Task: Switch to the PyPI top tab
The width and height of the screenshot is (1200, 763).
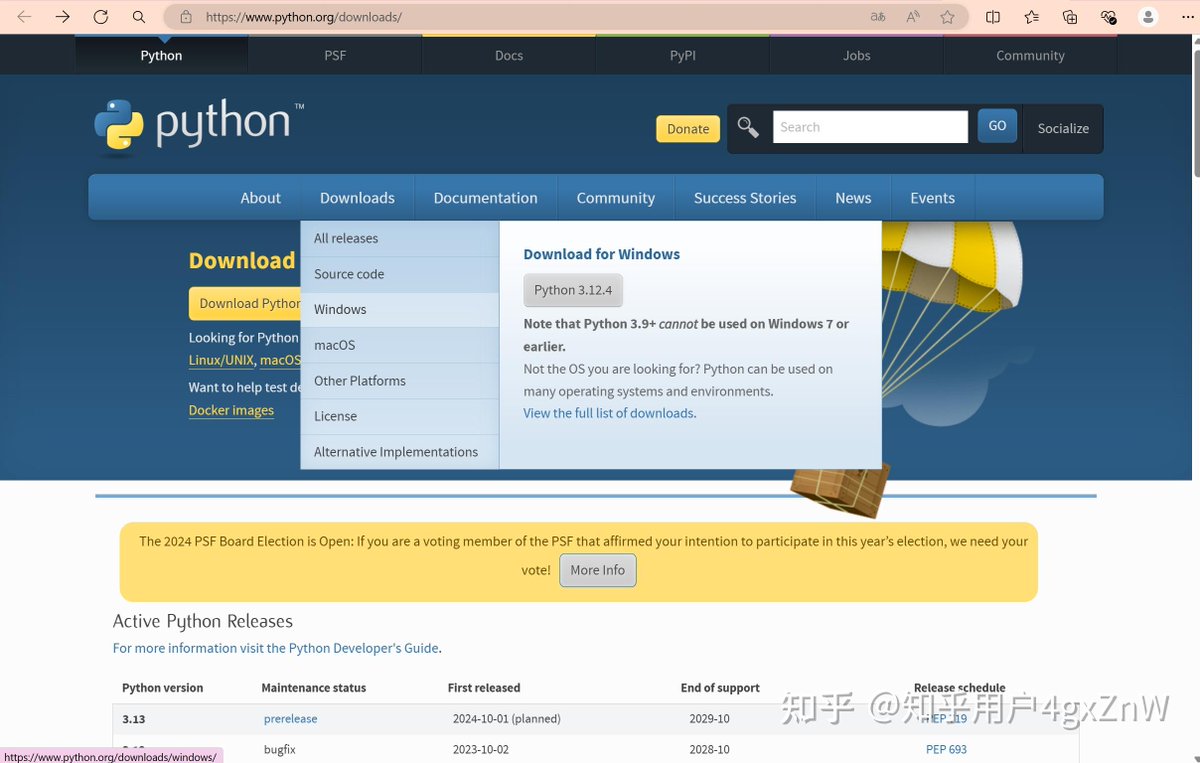Action: tap(683, 55)
